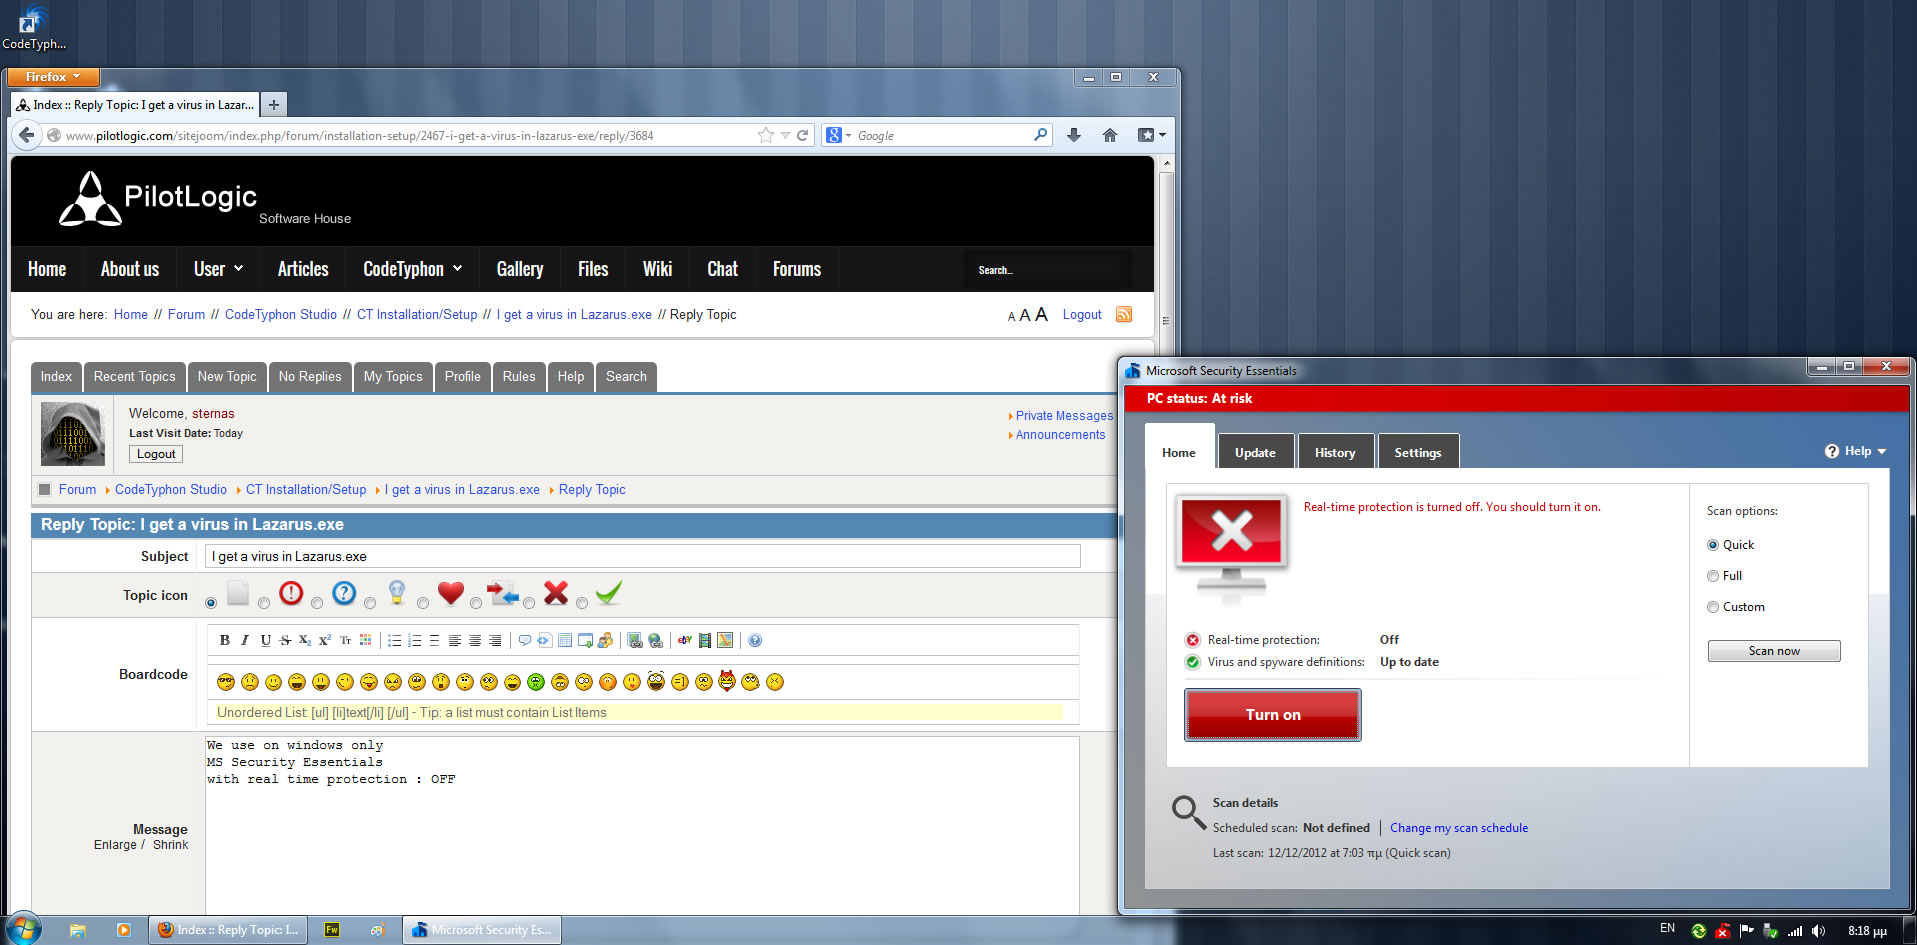Choose the Full scan option
The image size is (1917, 945).
point(1713,576)
